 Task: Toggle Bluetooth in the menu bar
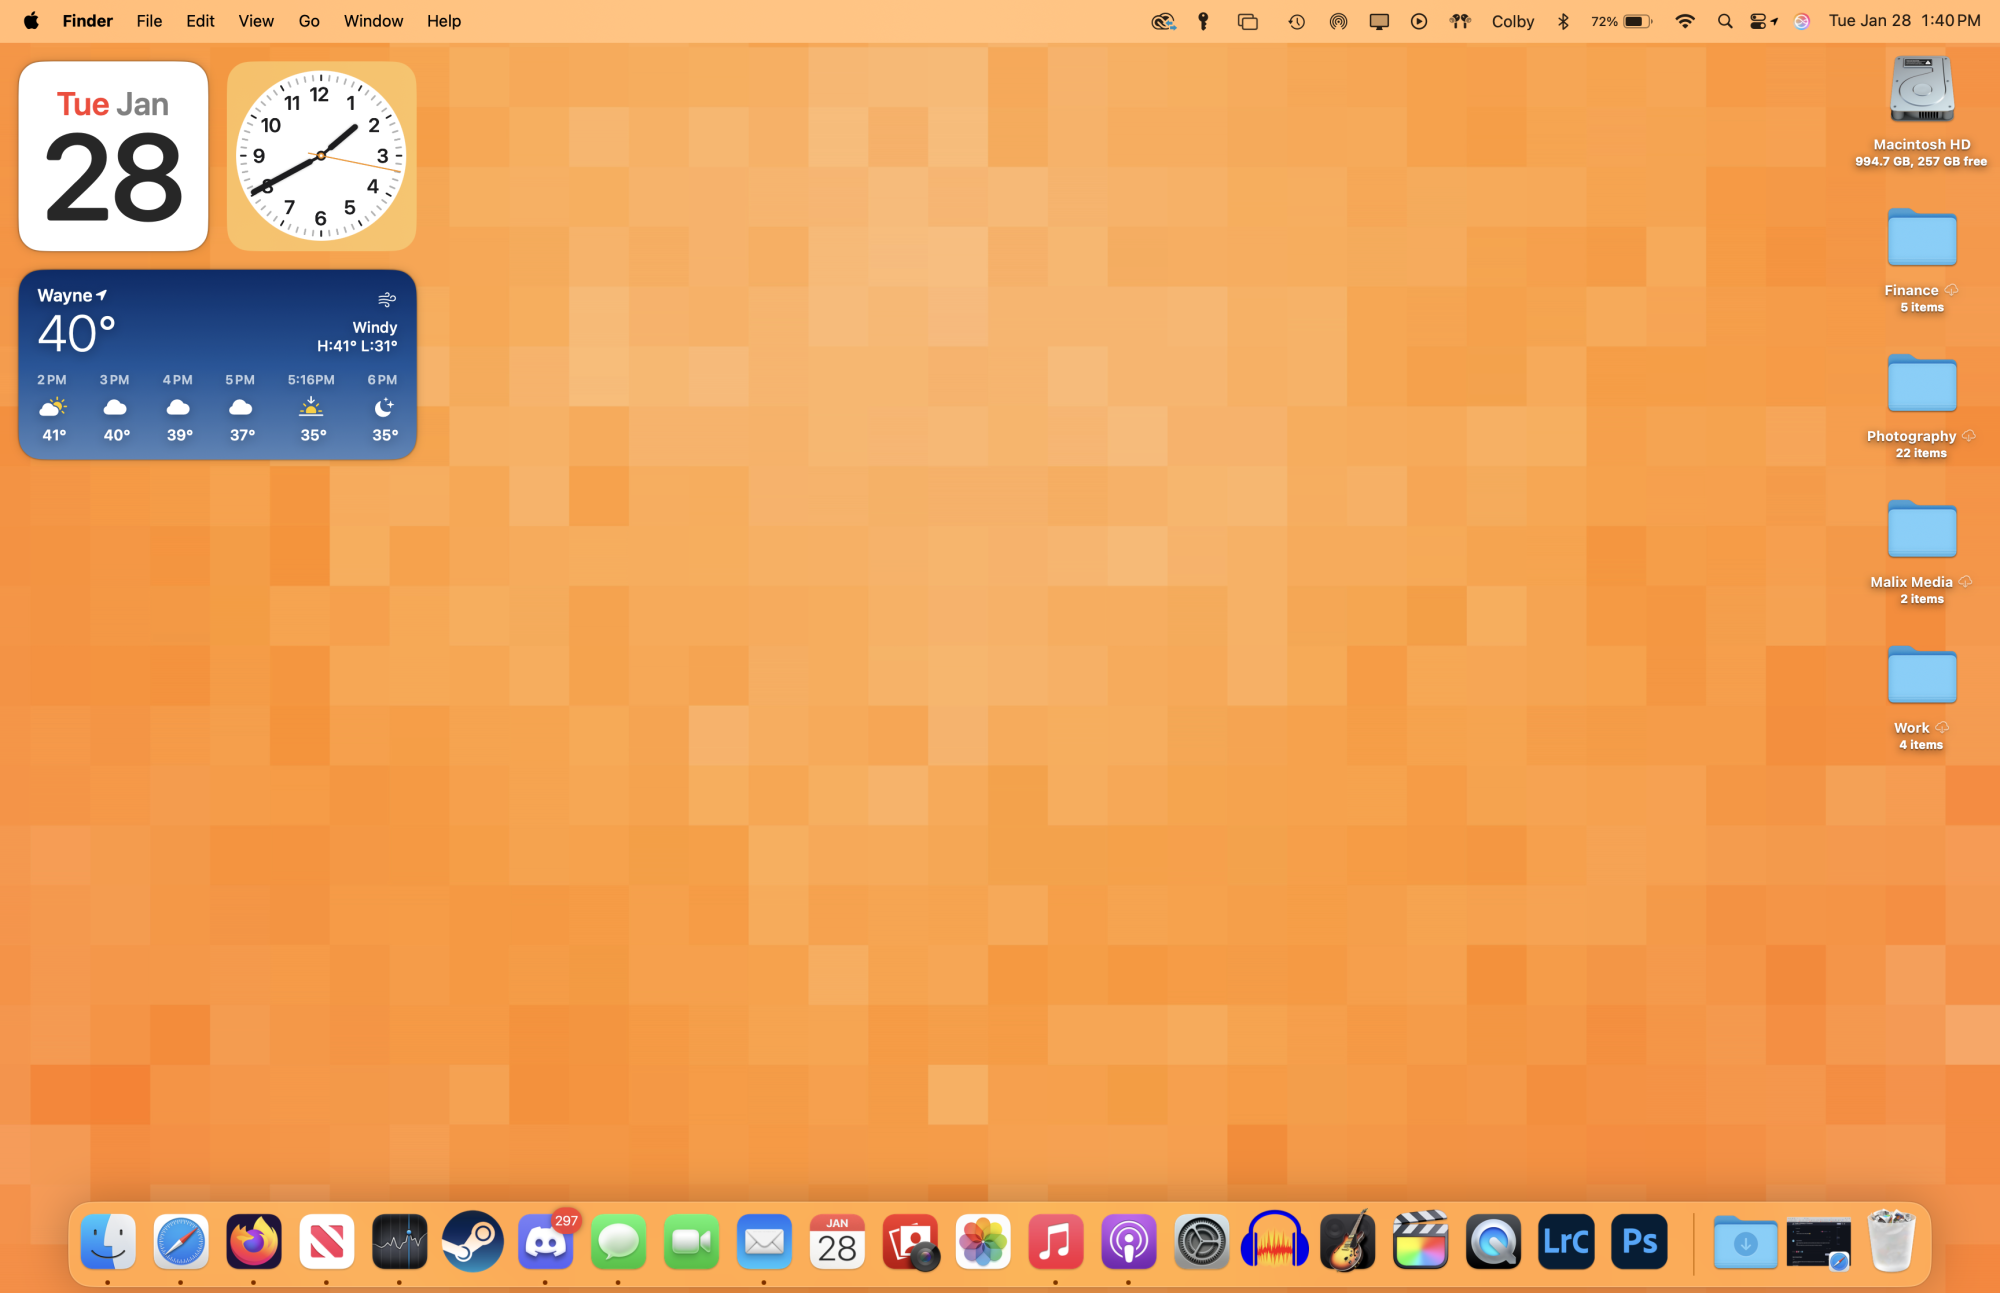tap(1563, 20)
